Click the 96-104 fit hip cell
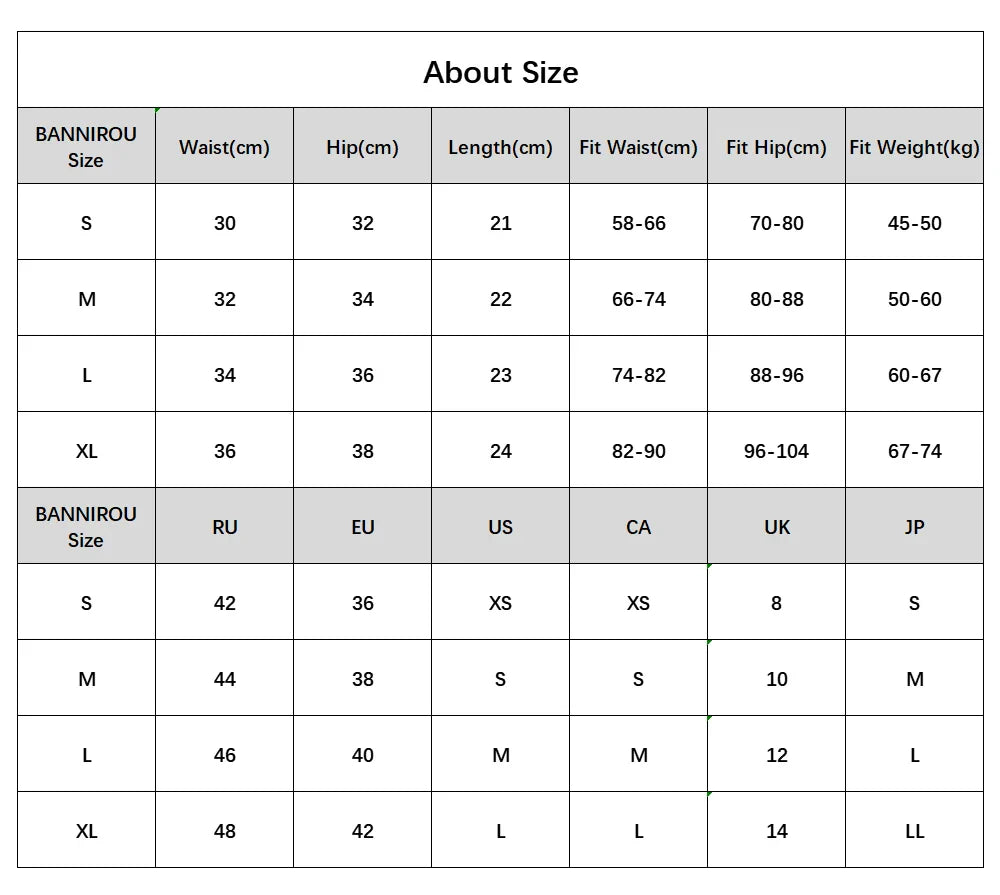The image size is (1000, 895). tap(776, 451)
